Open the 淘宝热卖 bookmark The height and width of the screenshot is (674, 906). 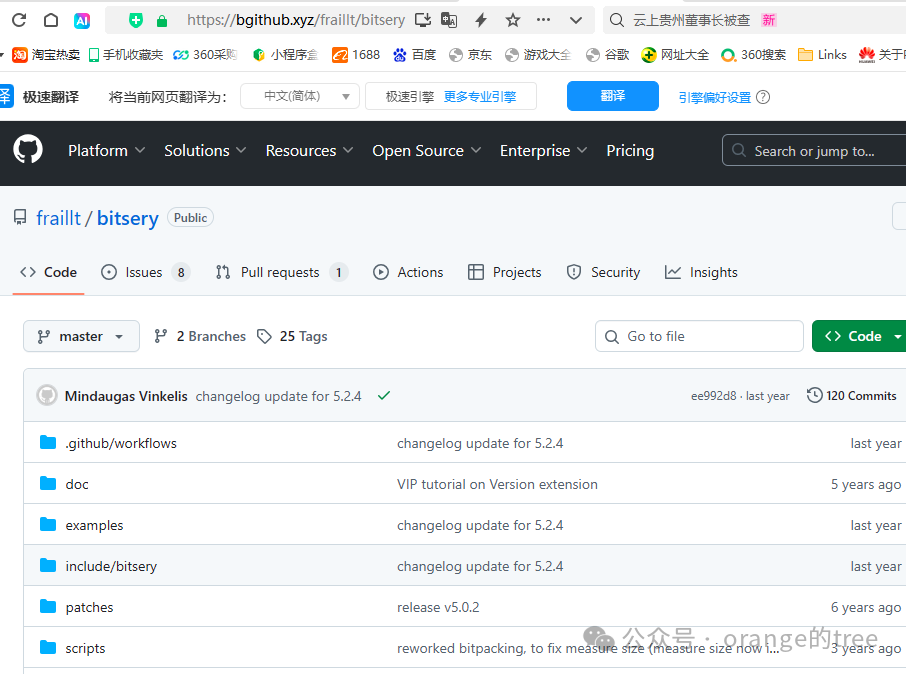click(x=46, y=55)
